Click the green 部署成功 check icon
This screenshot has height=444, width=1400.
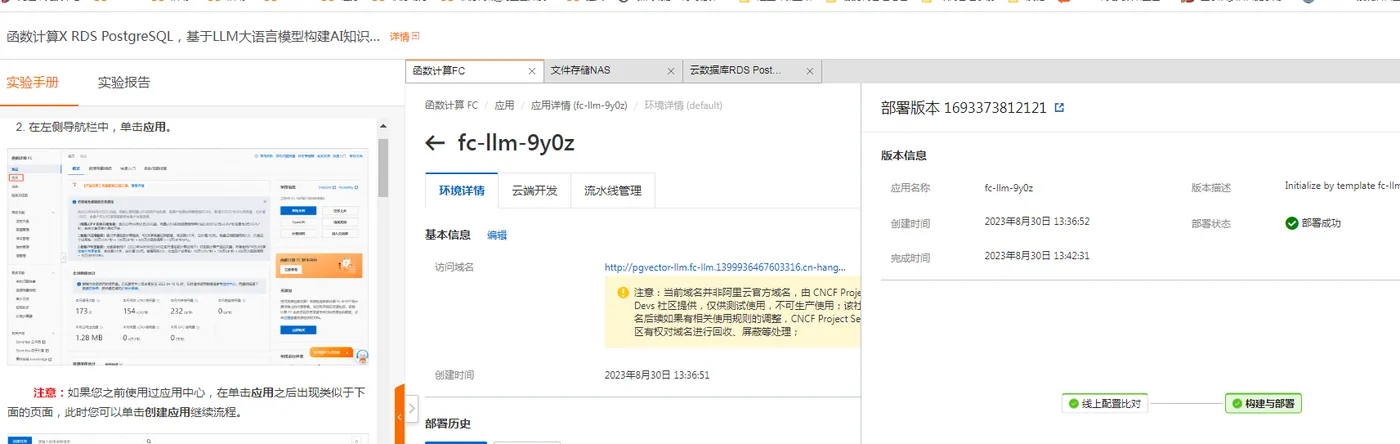pos(1292,223)
